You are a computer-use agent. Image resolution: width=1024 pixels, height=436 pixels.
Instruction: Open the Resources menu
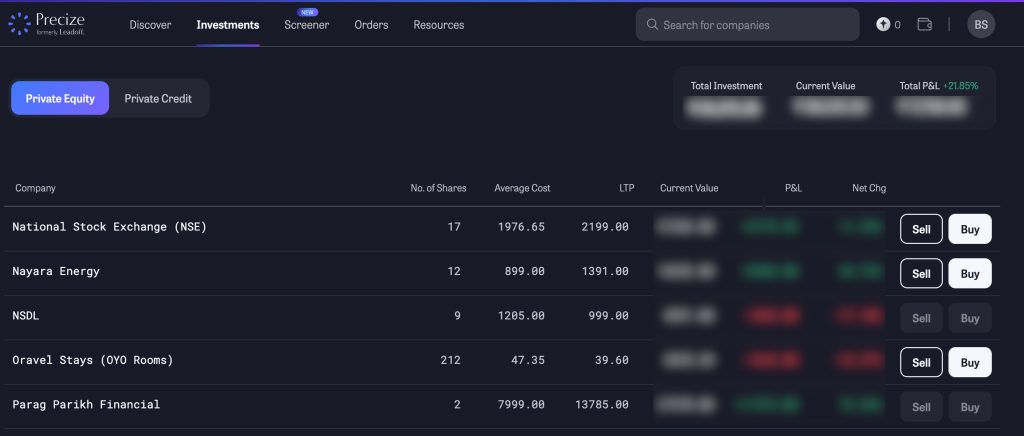(x=439, y=25)
